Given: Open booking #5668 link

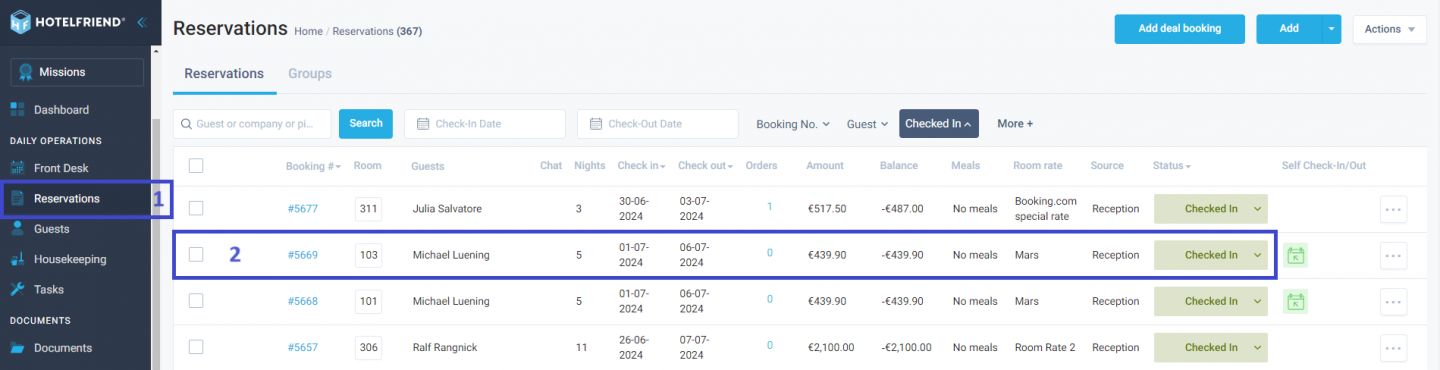Looking at the screenshot, I should (x=302, y=301).
